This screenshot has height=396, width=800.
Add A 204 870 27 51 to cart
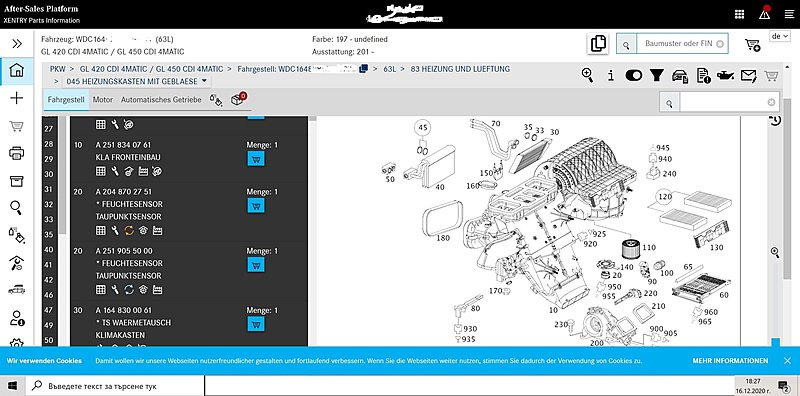click(256, 206)
